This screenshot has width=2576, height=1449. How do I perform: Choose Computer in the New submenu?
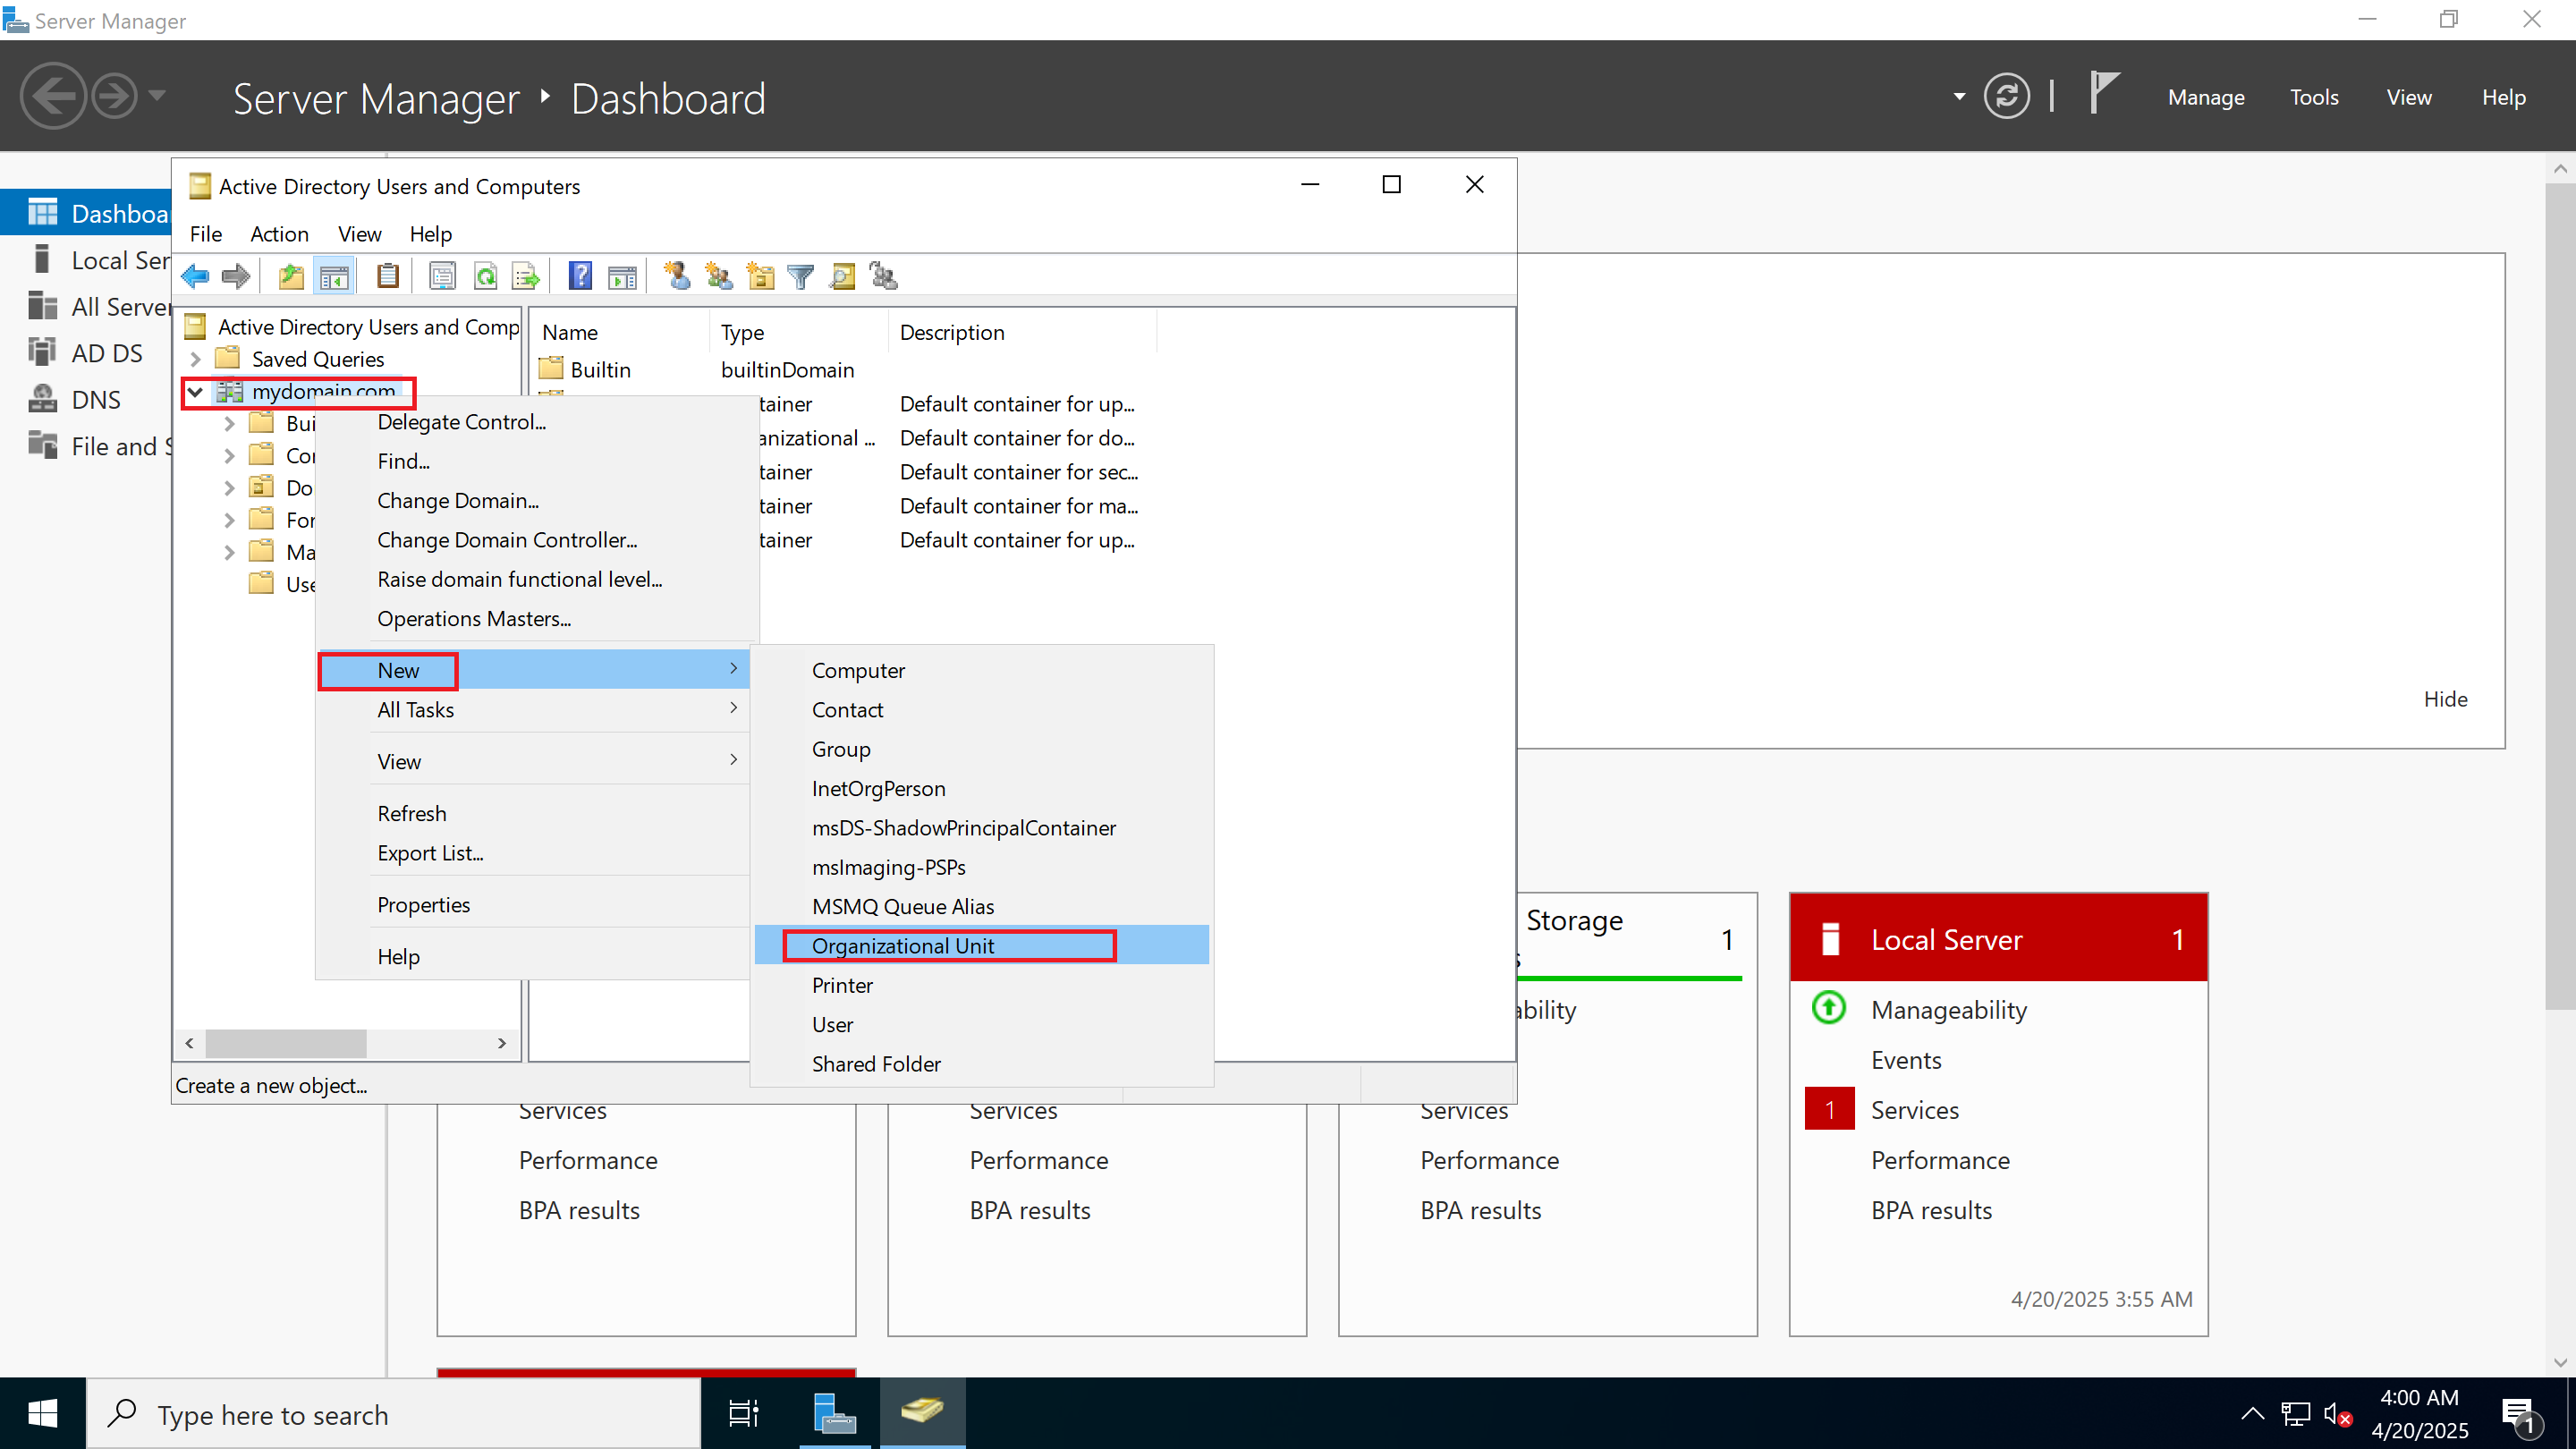(981, 670)
